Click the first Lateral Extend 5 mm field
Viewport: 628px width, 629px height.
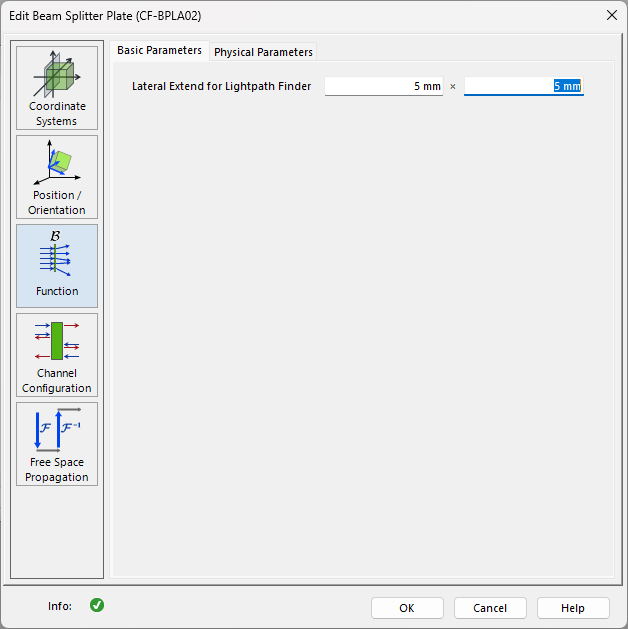384,86
